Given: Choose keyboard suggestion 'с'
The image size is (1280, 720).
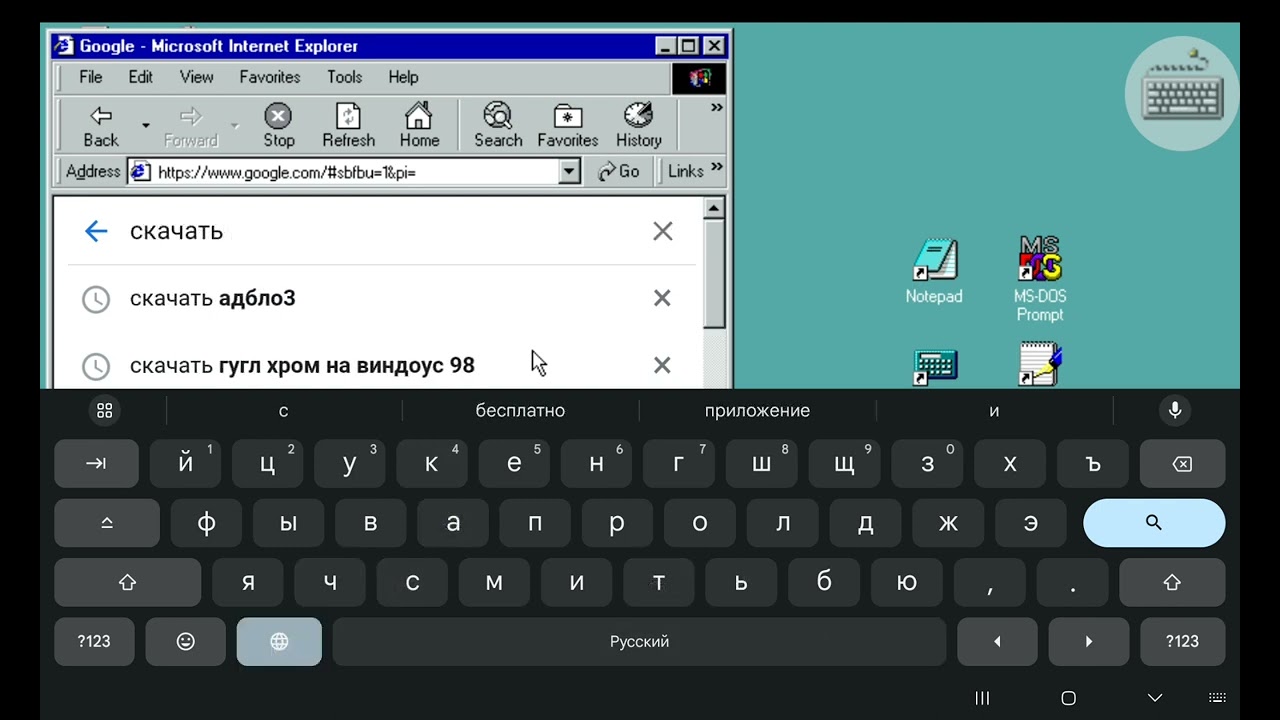Looking at the screenshot, I should (x=284, y=410).
